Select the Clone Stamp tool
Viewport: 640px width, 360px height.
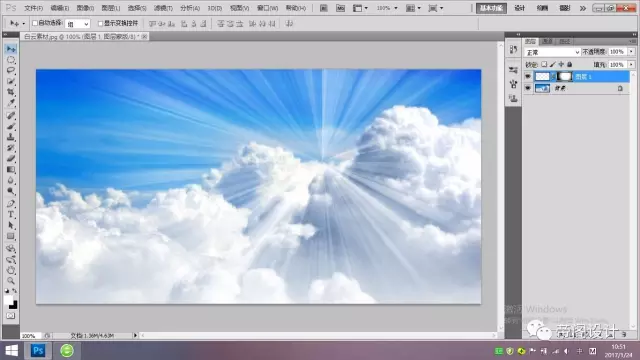pyautogui.click(x=11, y=137)
